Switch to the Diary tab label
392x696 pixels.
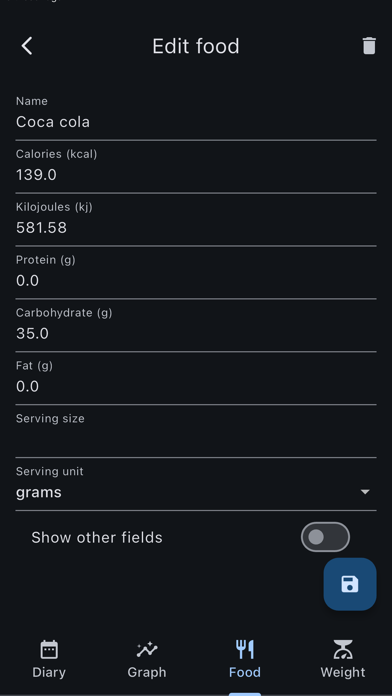pyautogui.click(x=49, y=672)
